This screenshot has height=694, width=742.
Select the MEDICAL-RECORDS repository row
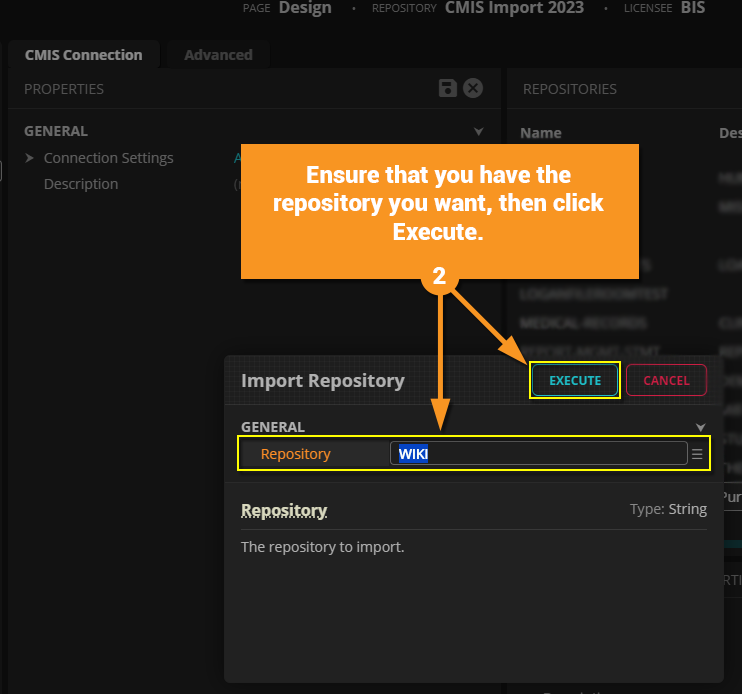click(x=583, y=323)
